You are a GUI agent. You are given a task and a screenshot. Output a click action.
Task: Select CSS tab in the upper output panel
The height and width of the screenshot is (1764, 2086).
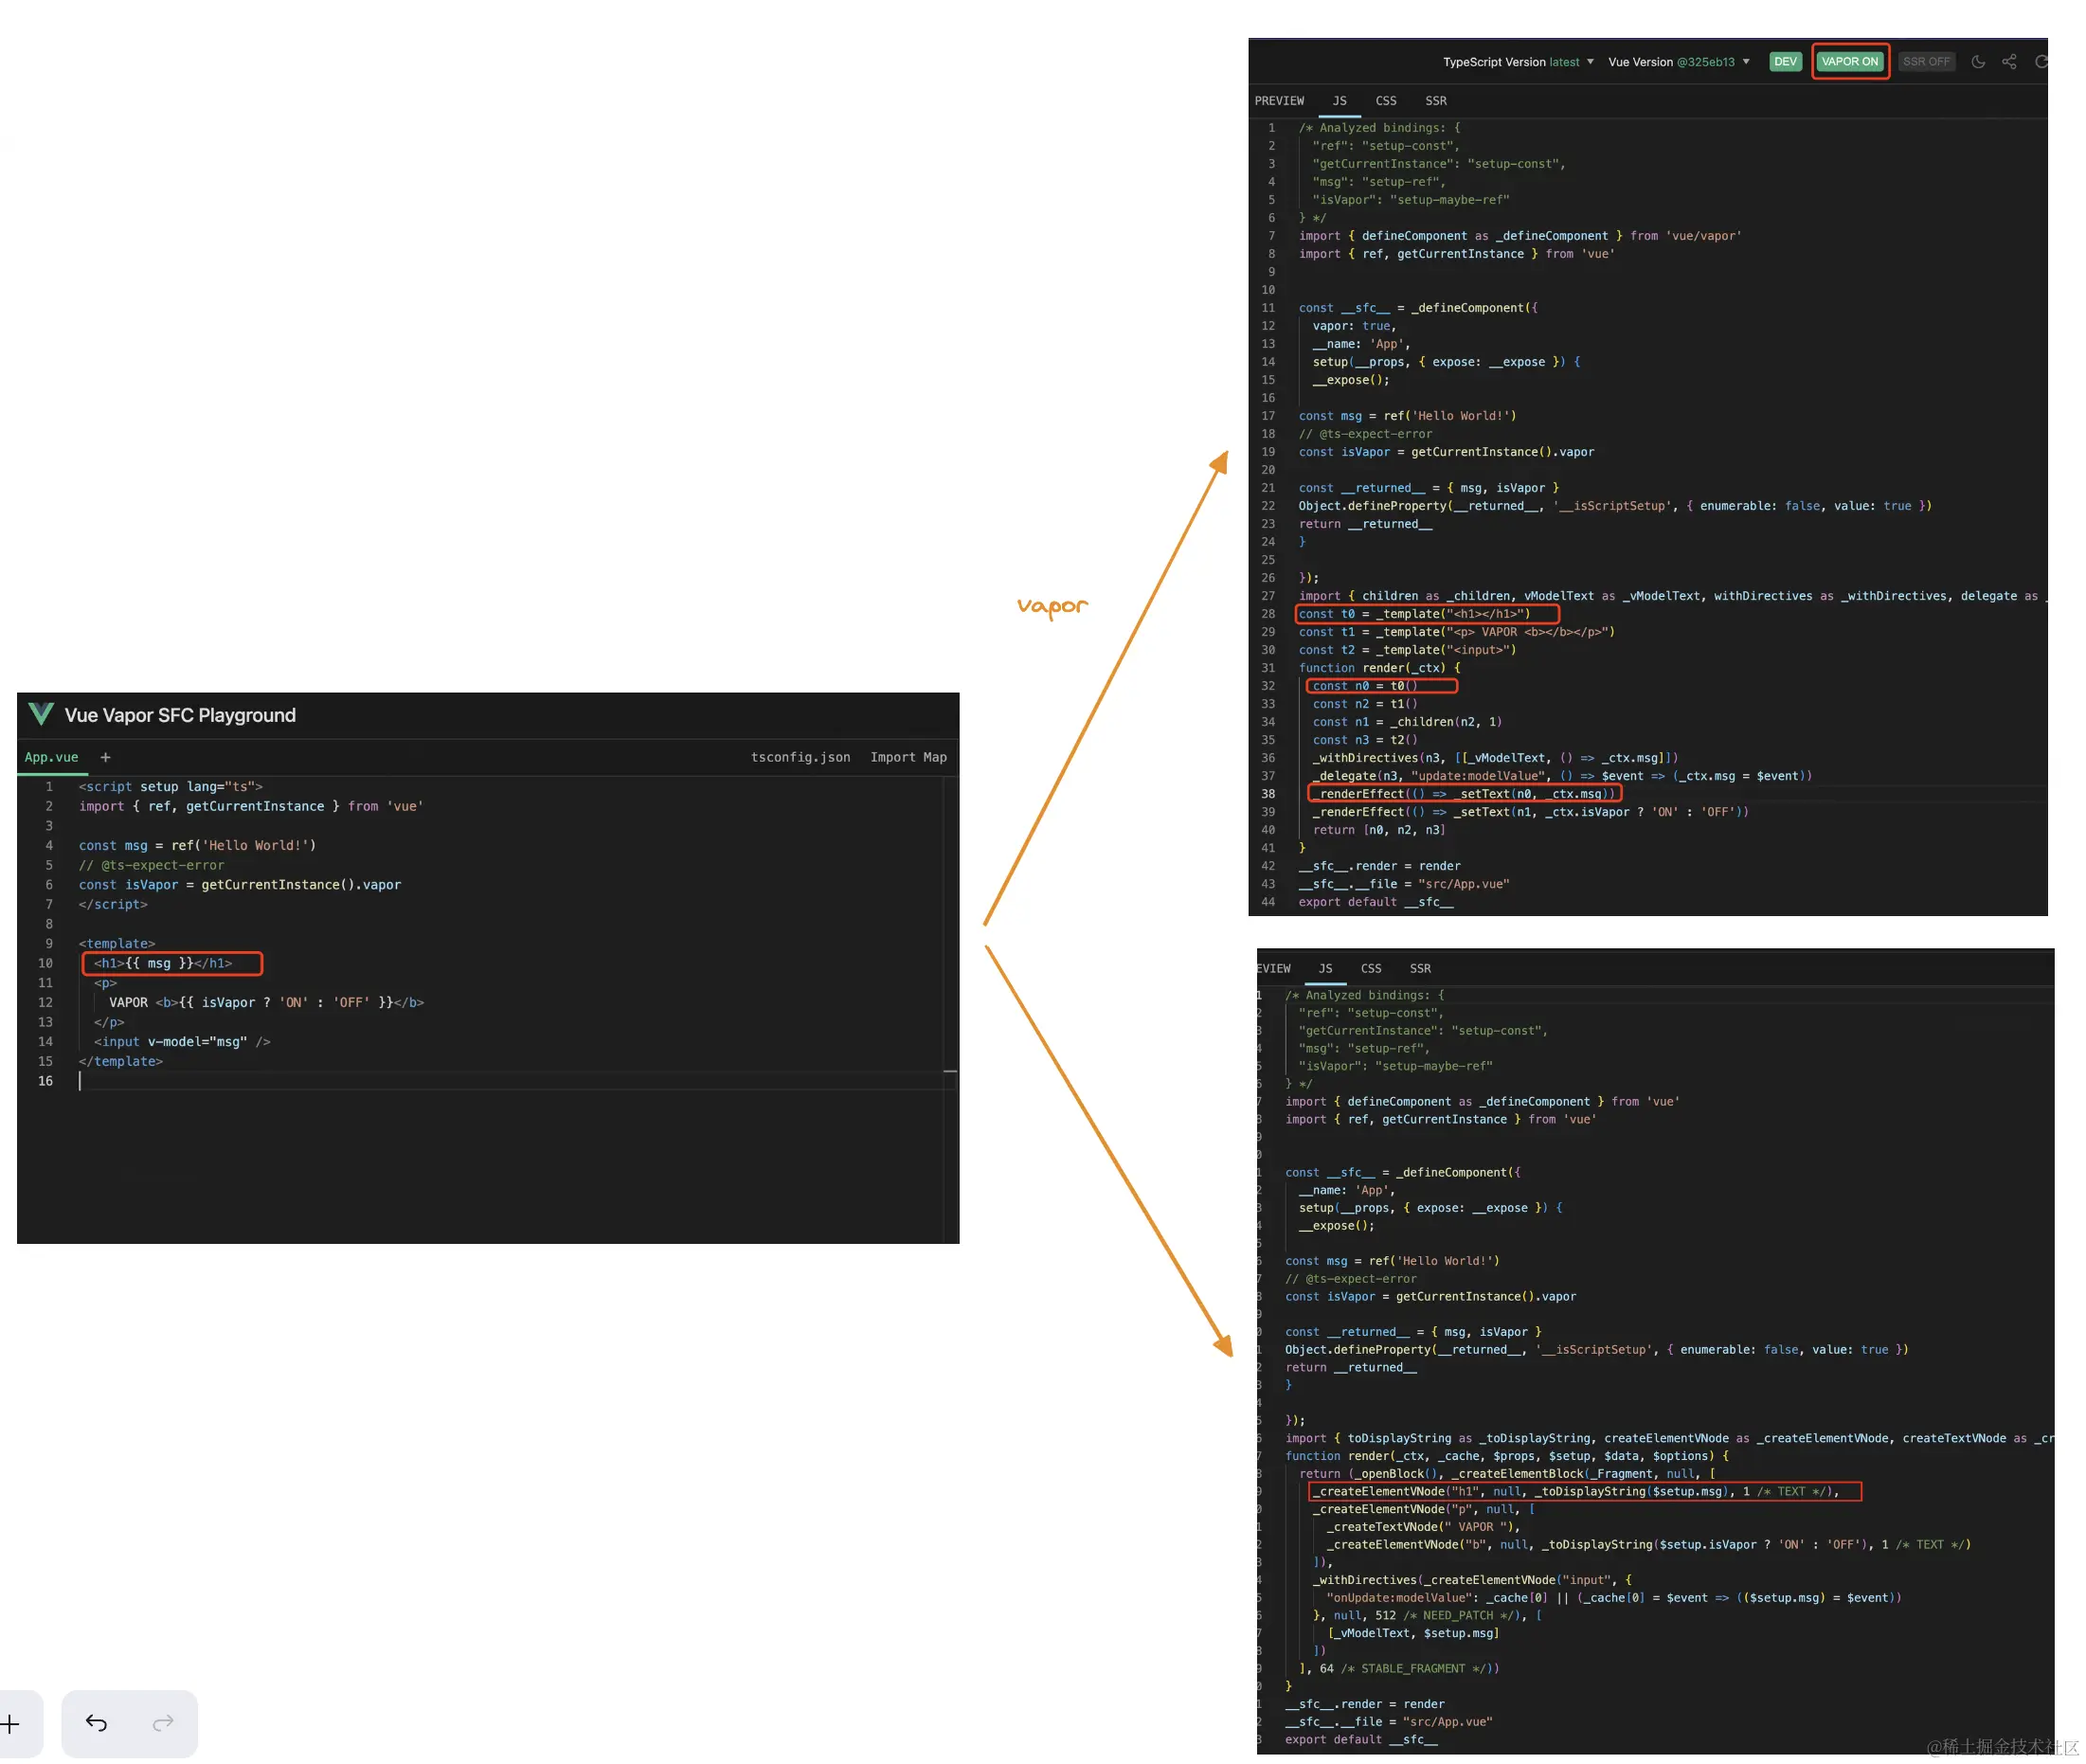point(1385,101)
